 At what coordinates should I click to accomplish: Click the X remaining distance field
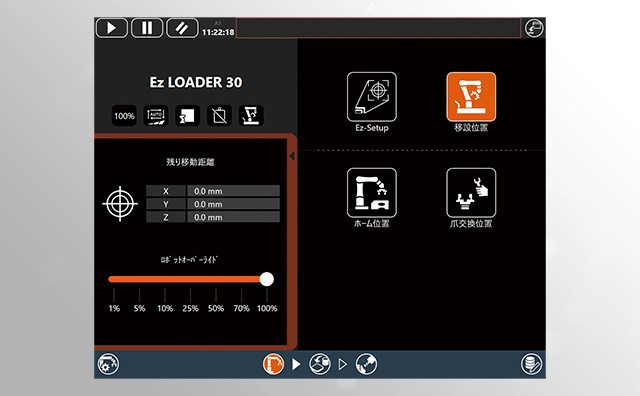click(x=233, y=191)
